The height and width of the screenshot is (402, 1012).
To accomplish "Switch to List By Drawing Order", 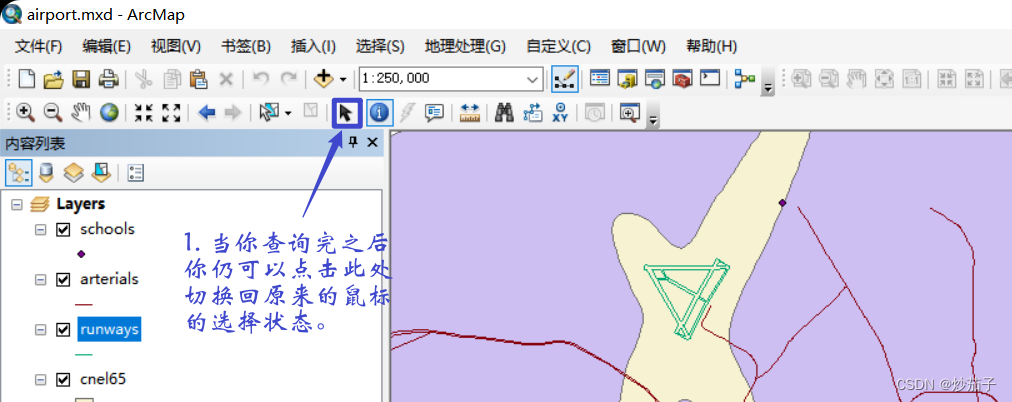I will pyautogui.click(x=19, y=172).
